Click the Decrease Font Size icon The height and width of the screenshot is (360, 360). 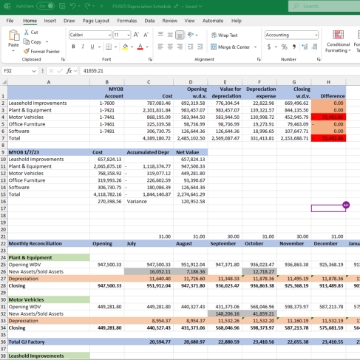click(x=146, y=35)
